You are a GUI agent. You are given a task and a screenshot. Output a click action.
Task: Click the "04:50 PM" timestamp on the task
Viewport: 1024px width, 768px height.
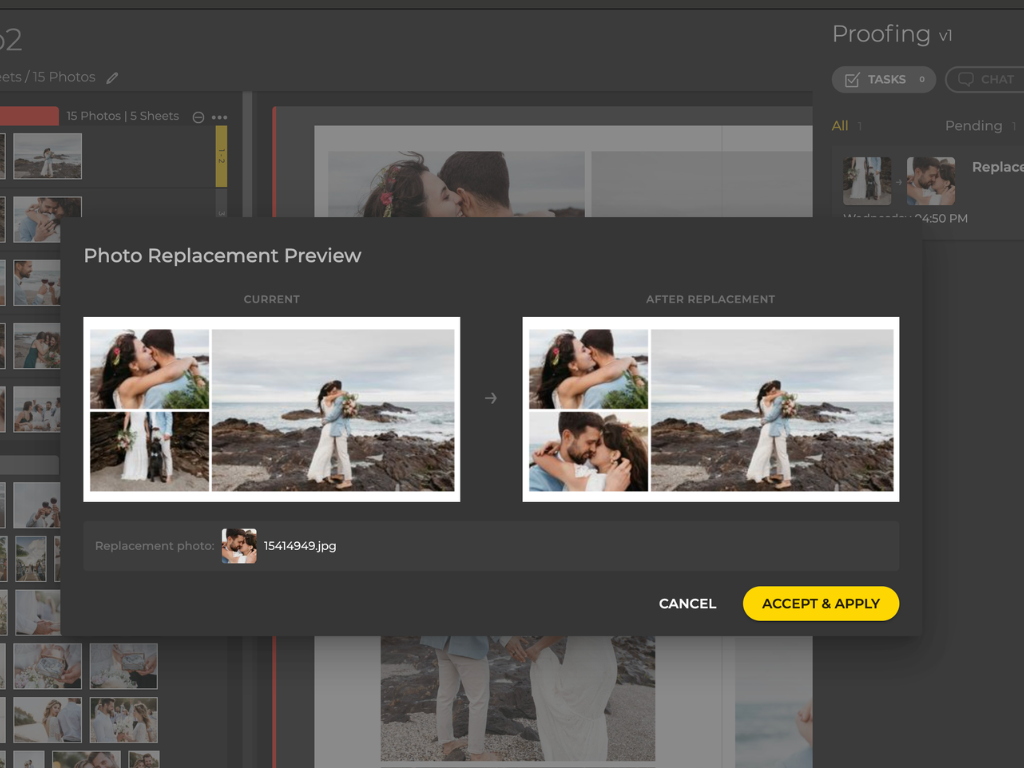click(x=941, y=218)
